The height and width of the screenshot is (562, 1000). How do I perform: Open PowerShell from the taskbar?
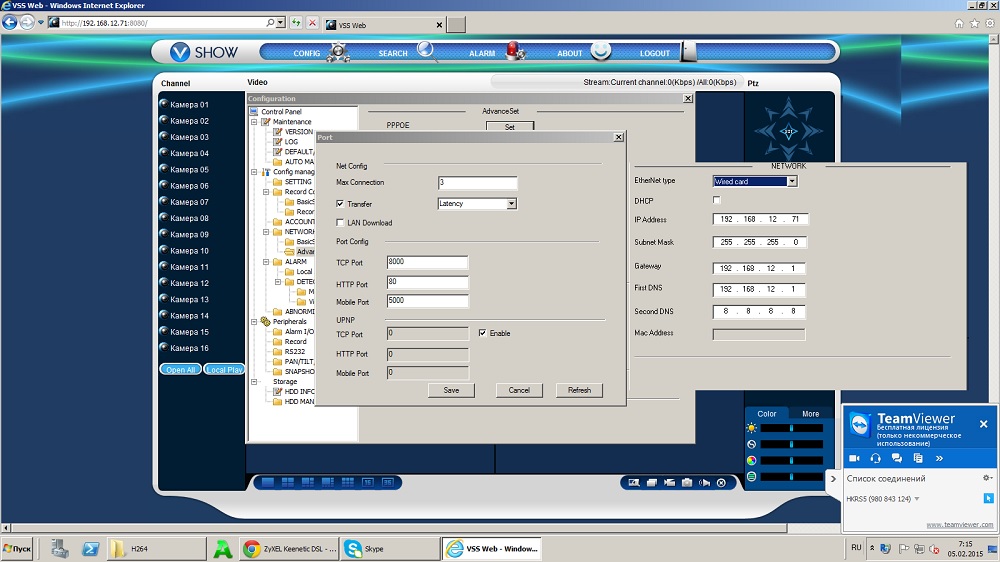(91, 549)
